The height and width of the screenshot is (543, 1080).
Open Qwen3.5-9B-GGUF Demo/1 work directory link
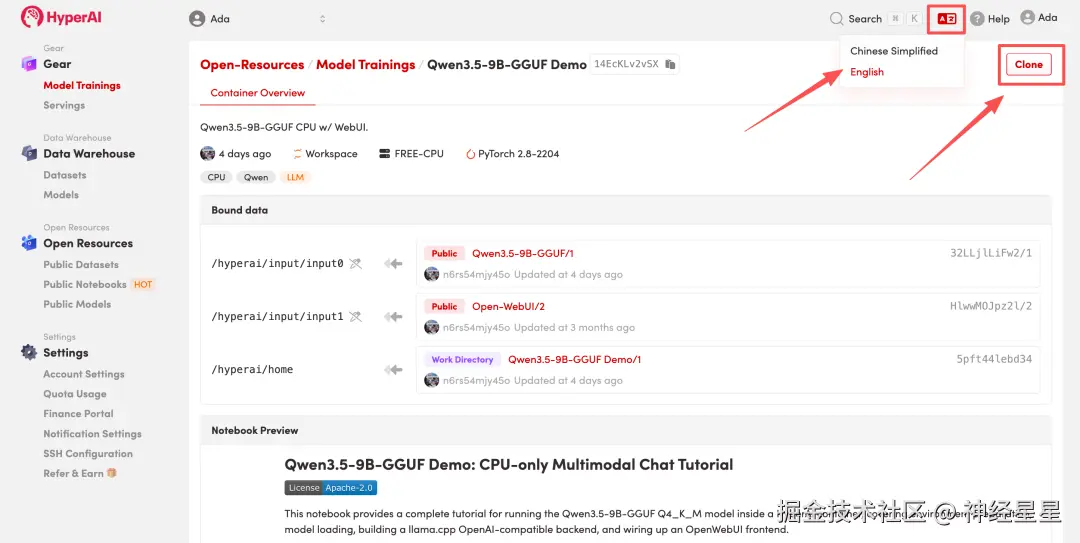[x=574, y=360]
